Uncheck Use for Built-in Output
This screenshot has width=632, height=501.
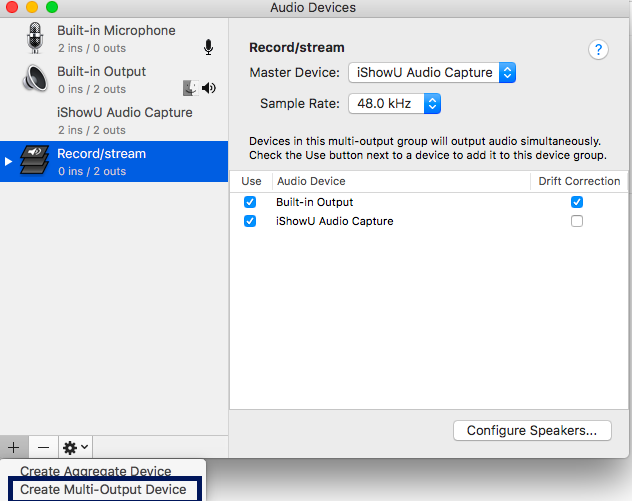pyautogui.click(x=250, y=202)
